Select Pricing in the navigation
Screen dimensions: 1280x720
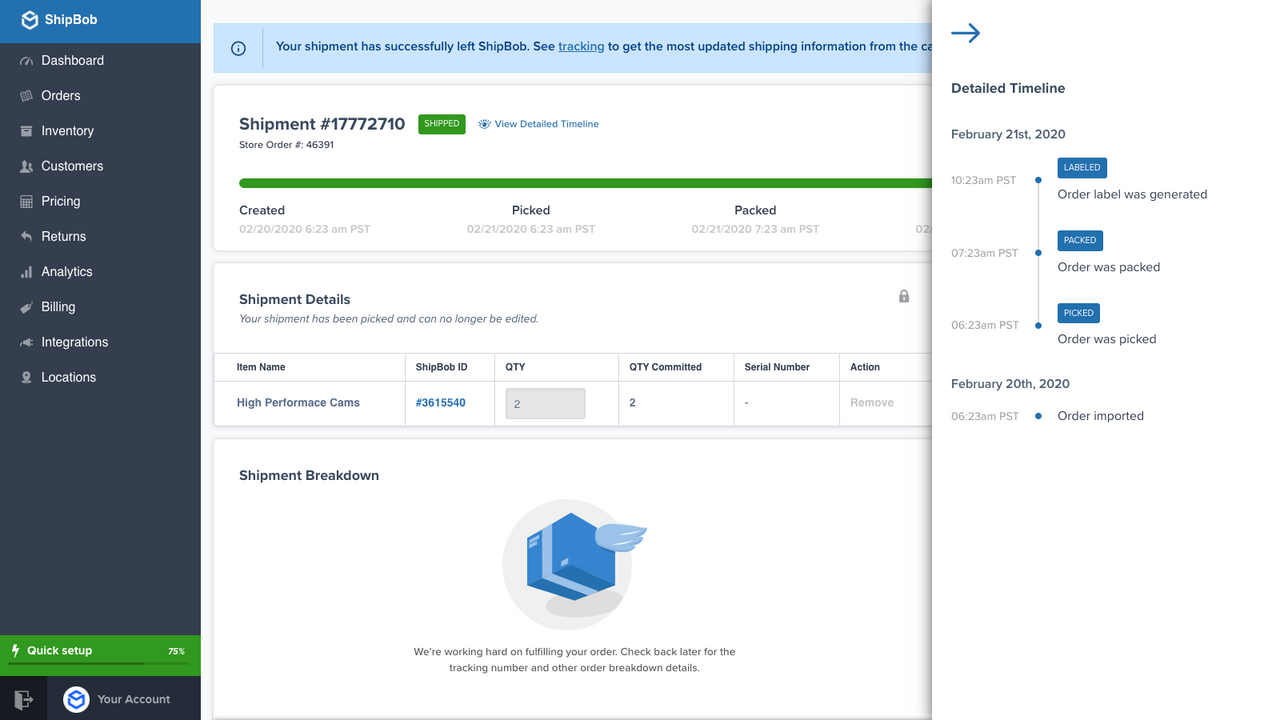[61, 201]
